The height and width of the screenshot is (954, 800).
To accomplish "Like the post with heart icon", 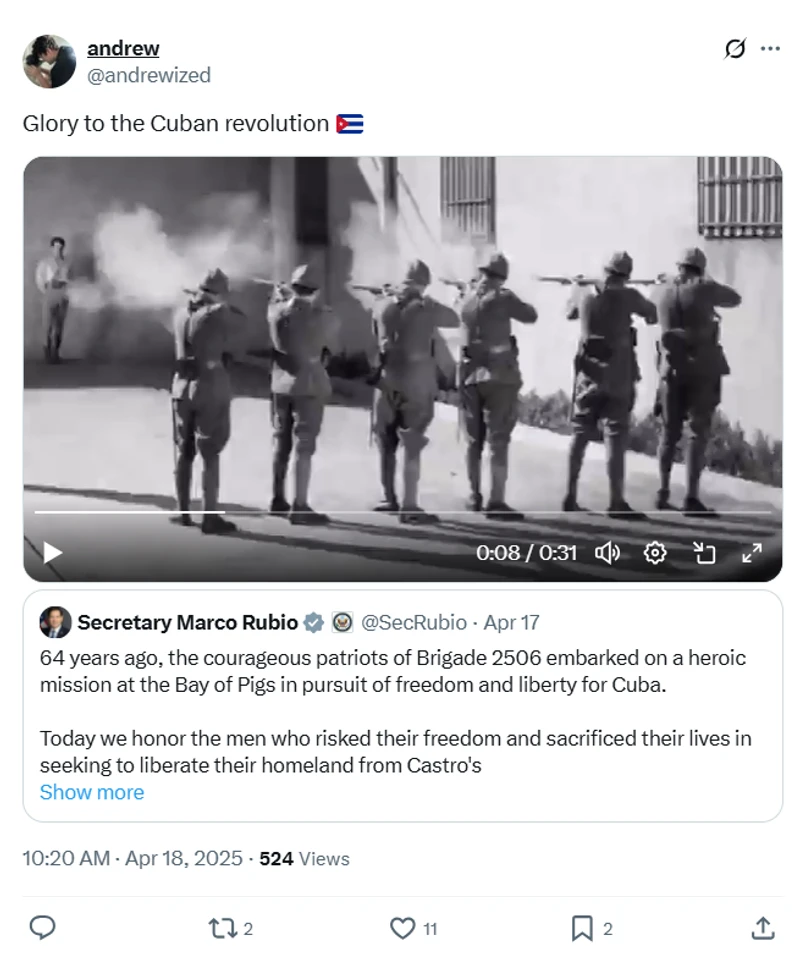I will [402, 928].
